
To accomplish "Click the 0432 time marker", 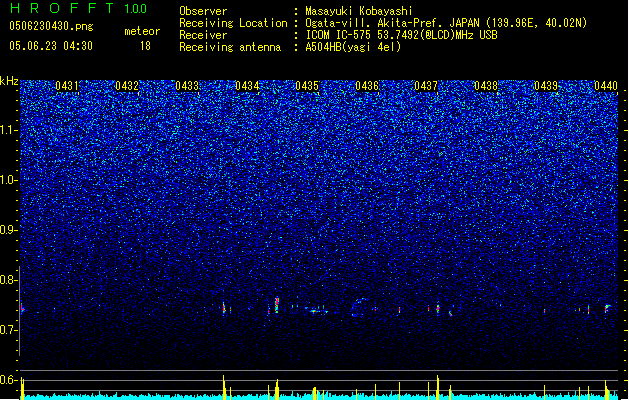I will point(127,86).
